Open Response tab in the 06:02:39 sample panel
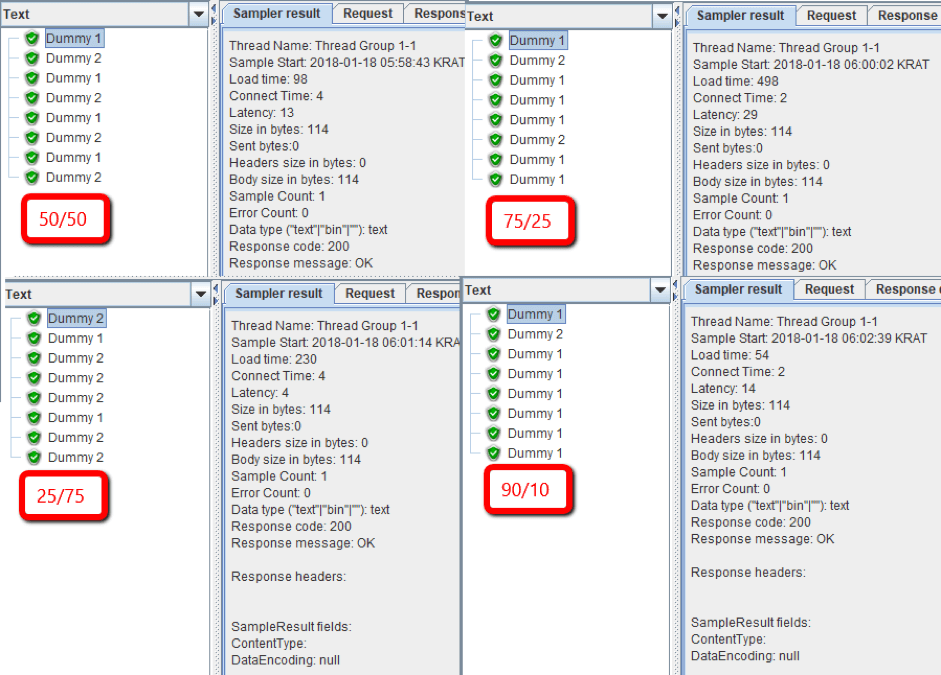Viewport: 941px width, 675px height. 904,289
